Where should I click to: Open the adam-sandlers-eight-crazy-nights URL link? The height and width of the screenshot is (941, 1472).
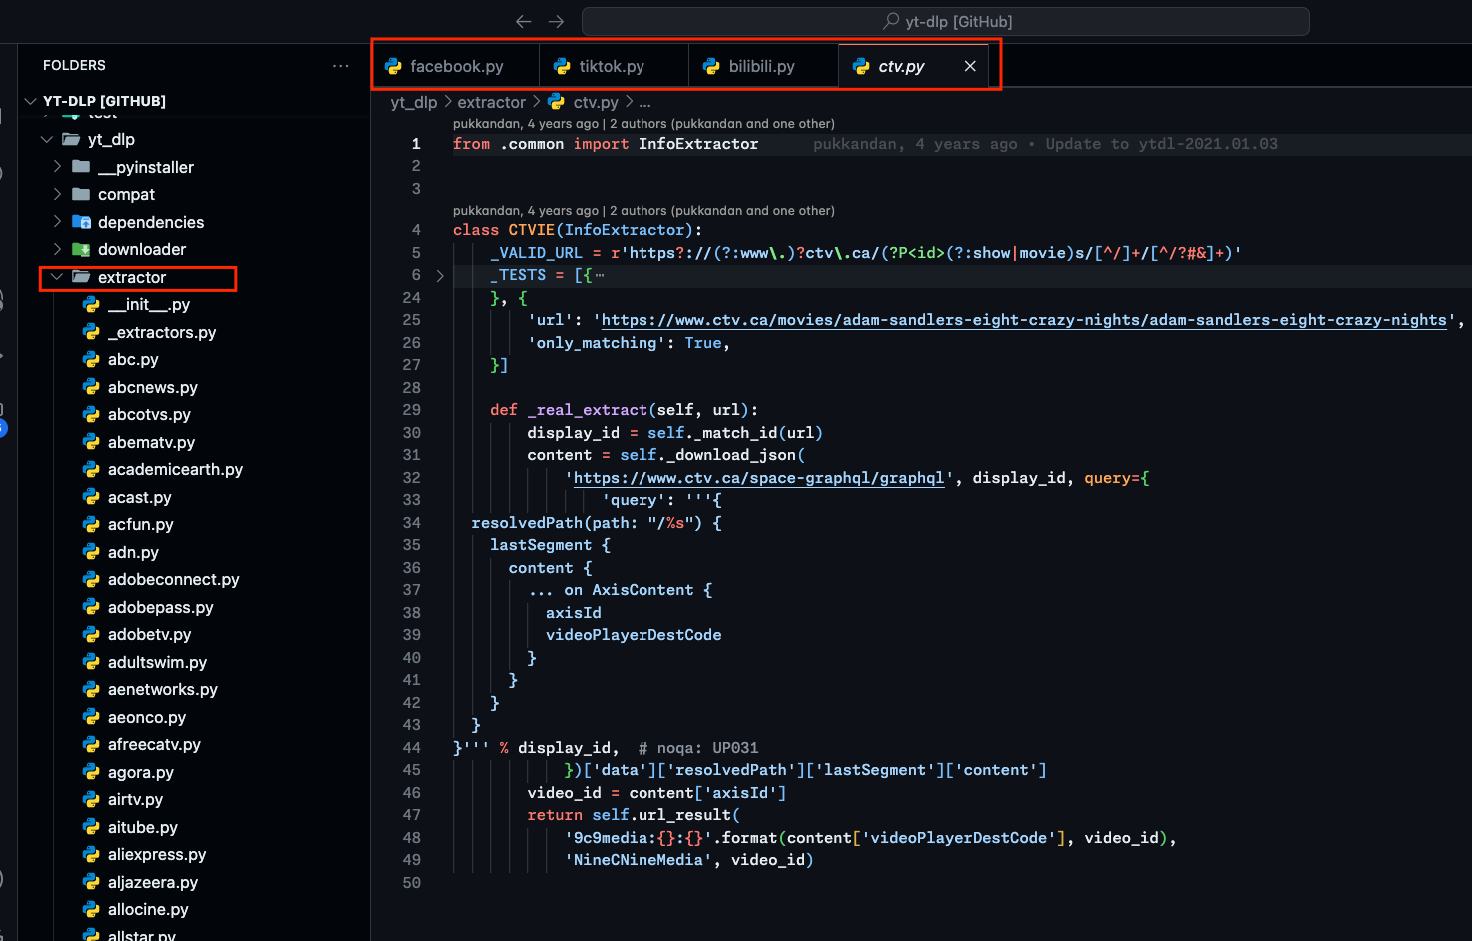coord(1024,320)
